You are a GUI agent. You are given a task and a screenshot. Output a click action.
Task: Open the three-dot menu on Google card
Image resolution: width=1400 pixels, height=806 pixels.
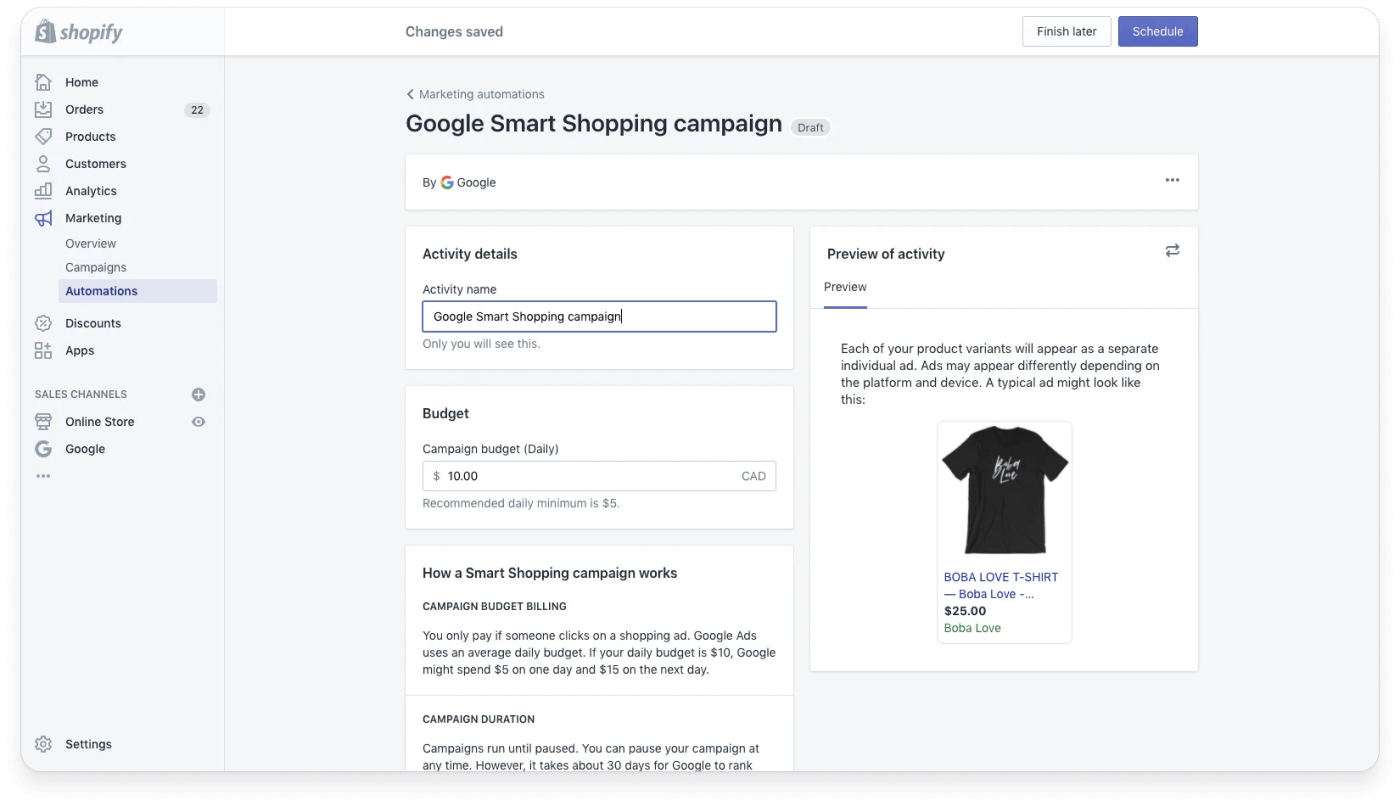tap(1172, 180)
